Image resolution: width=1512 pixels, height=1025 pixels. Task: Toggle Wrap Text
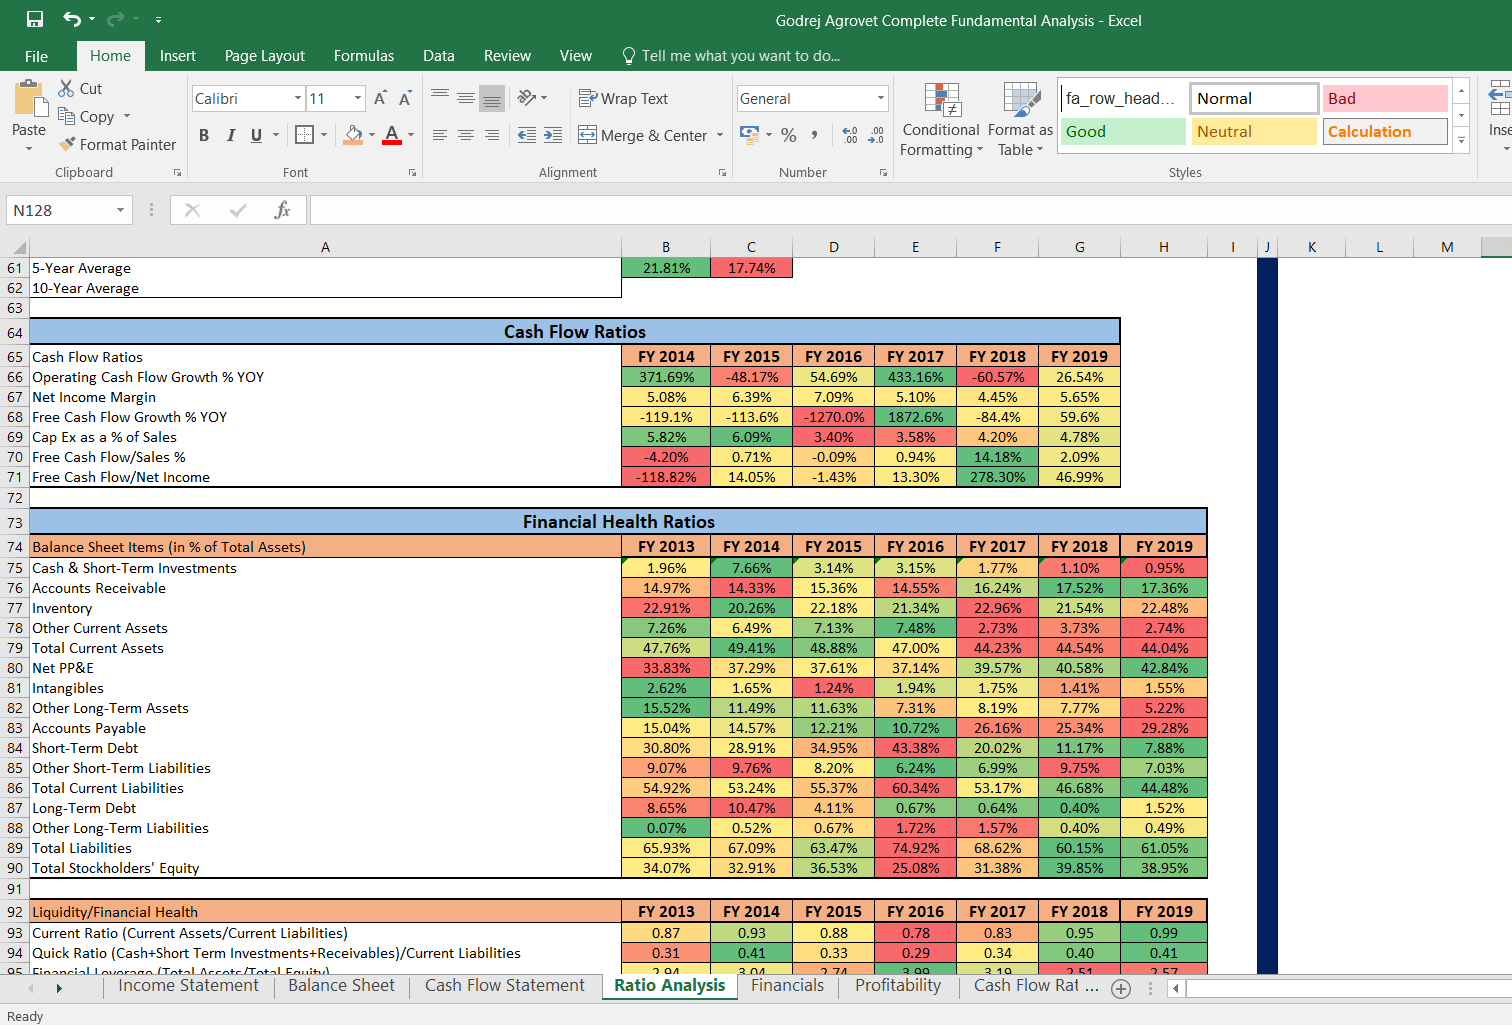623,98
